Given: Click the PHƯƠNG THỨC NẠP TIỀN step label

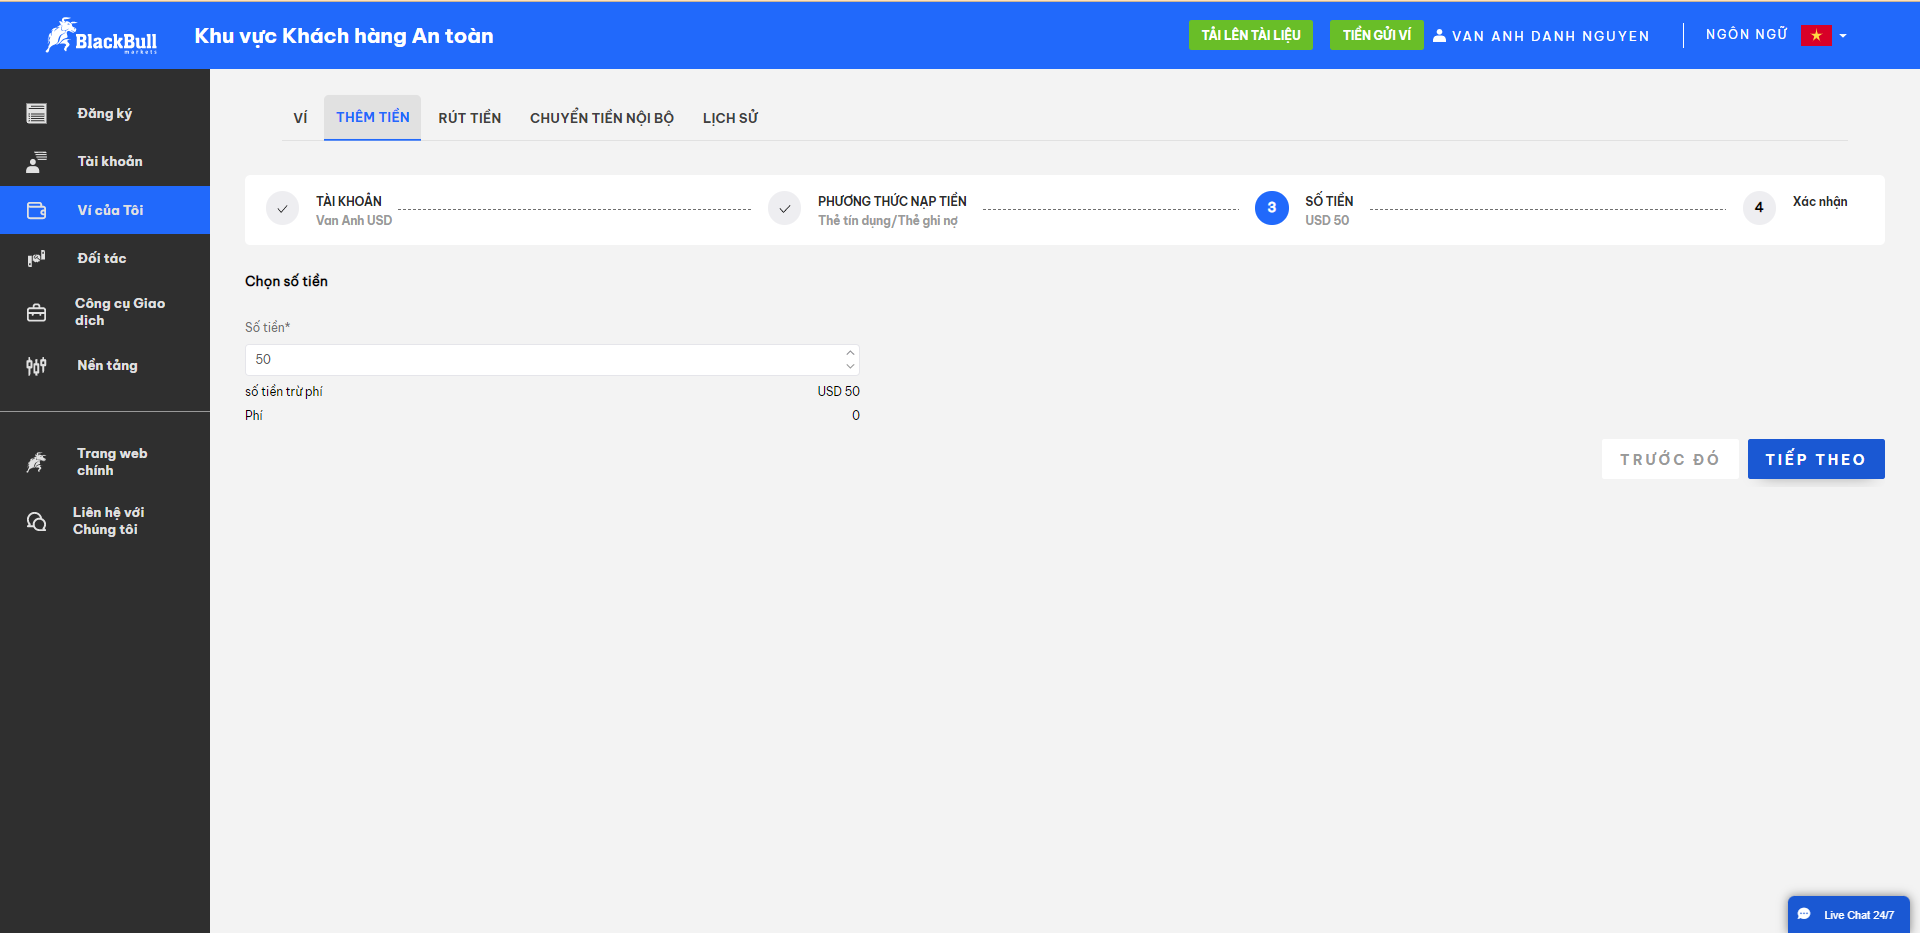Looking at the screenshot, I should (x=892, y=201).
